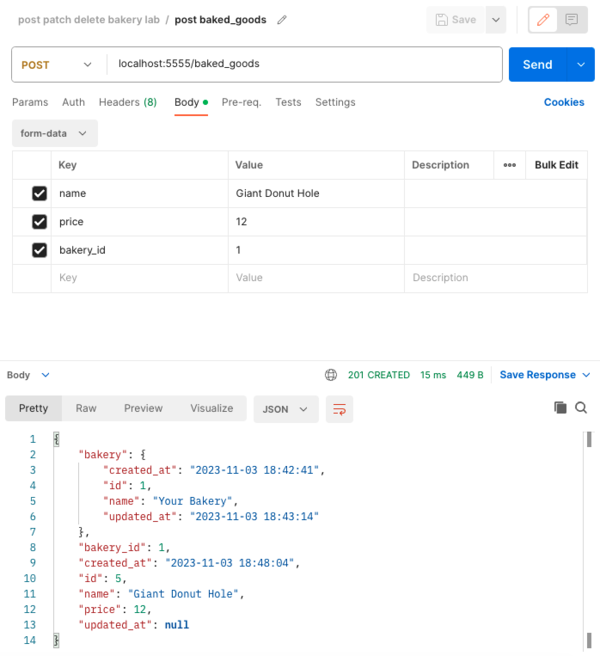Open the Cookies link
The height and width of the screenshot is (656, 600).
coord(564,102)
